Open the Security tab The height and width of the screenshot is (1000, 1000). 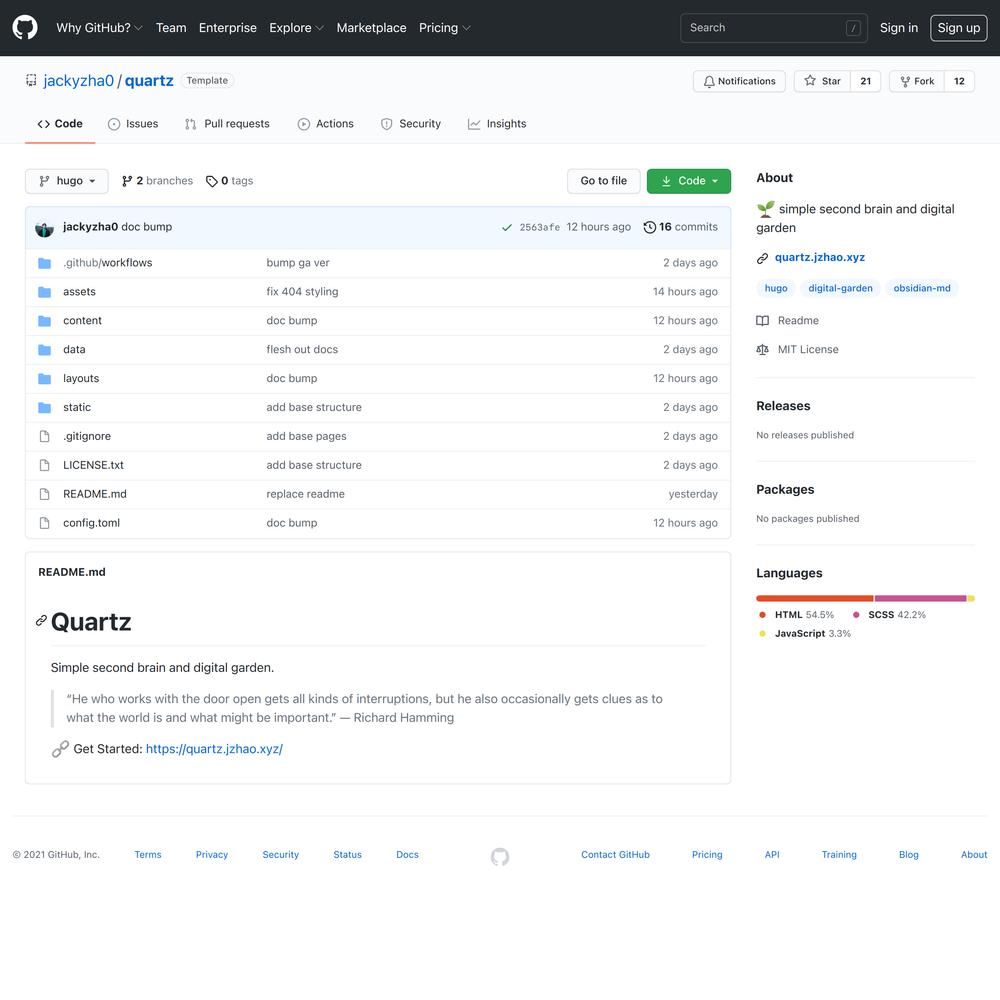[x=411, y=124]
